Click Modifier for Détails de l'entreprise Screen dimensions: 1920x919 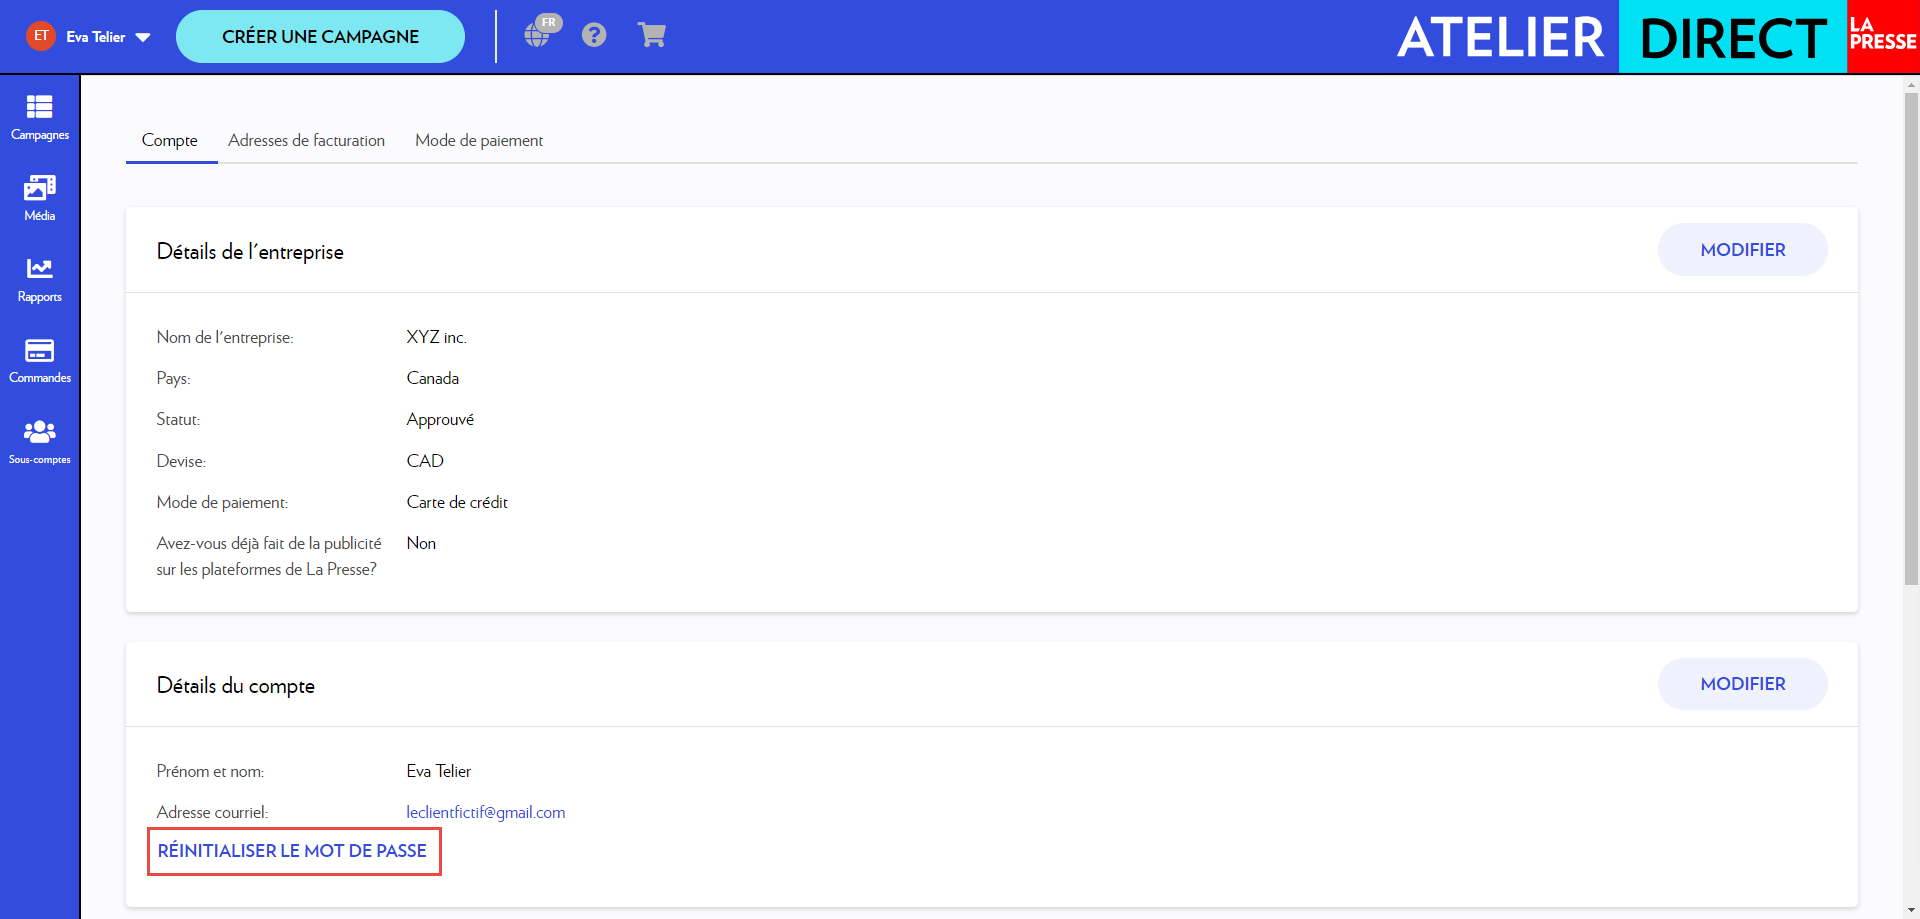(1742, 250)
